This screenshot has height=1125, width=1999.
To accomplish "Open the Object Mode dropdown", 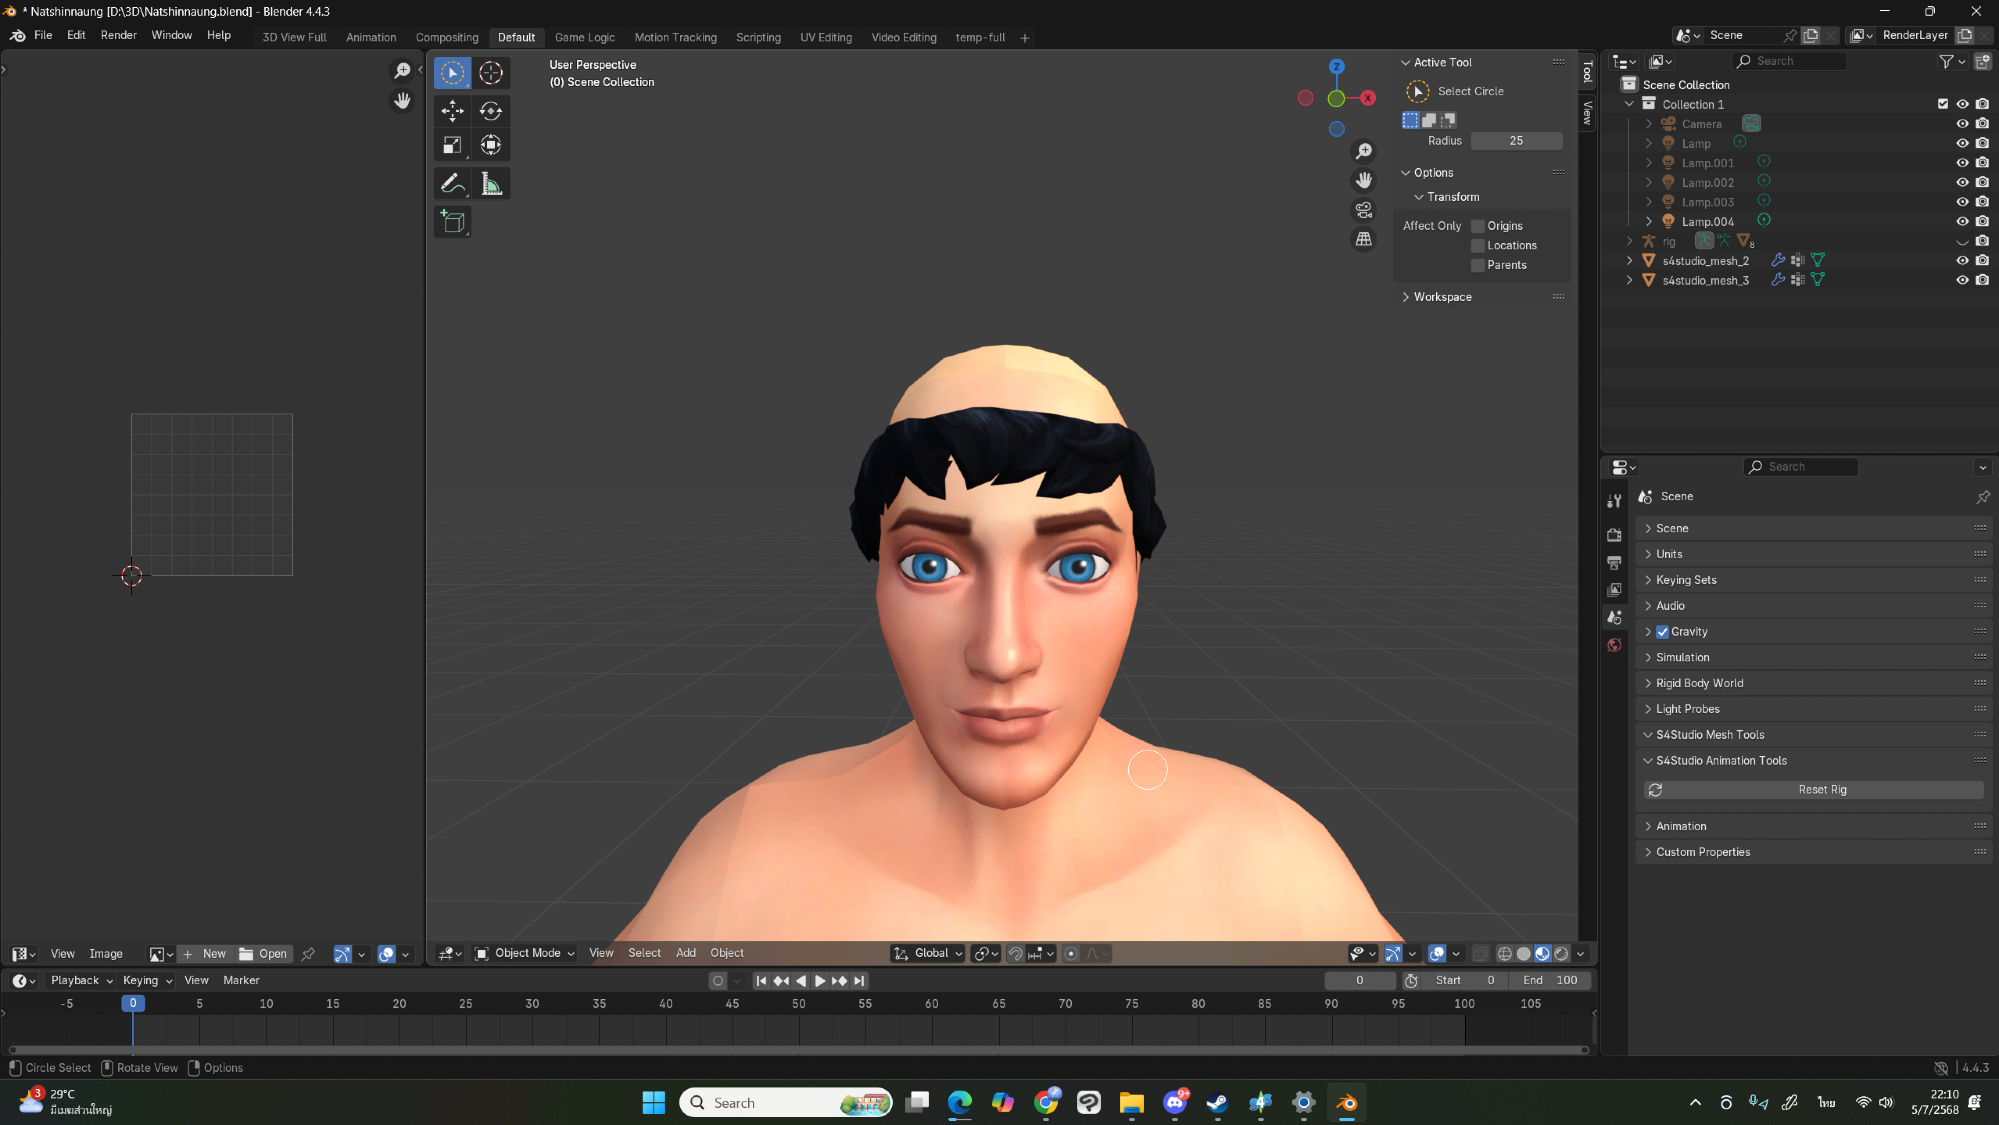I will point(526,953).
